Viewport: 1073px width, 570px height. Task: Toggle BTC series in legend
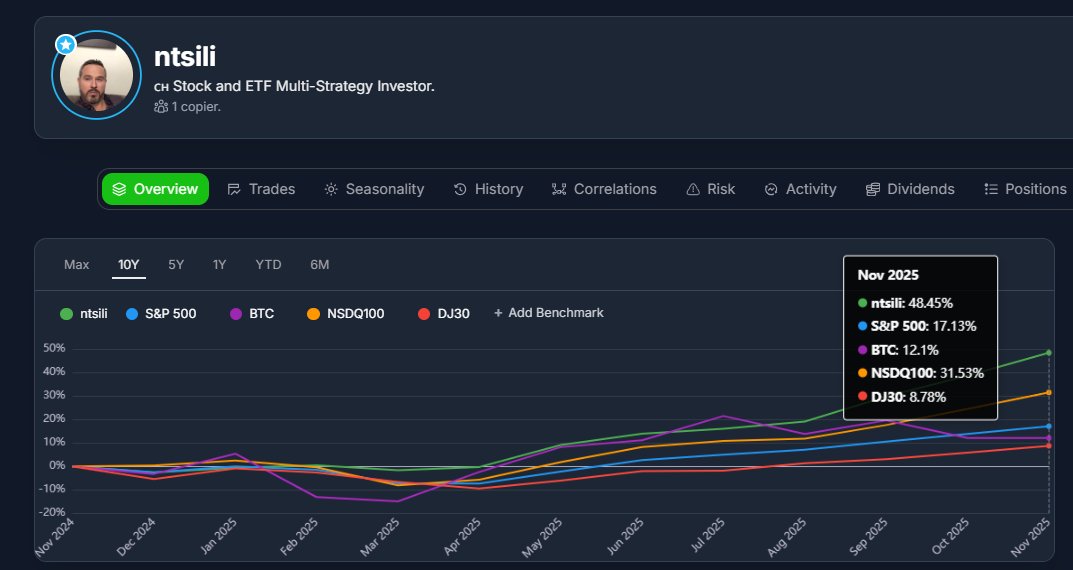[252, 314]
